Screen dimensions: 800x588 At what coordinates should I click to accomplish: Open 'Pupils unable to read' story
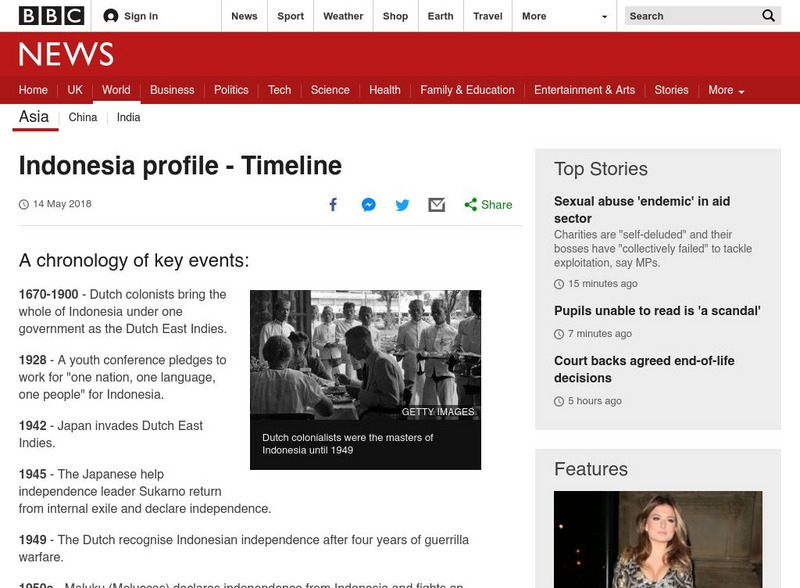pyautogui.click(x=657, y=311)
